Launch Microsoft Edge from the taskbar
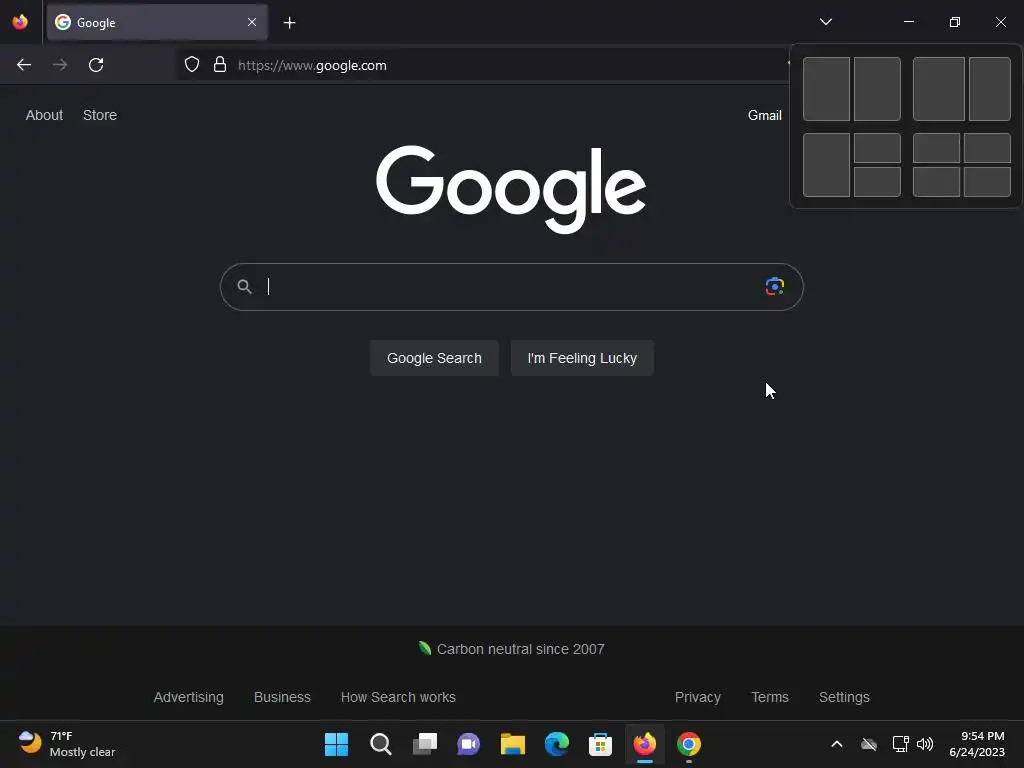This screenshot has height=768, width=1024. coord(556,744)
